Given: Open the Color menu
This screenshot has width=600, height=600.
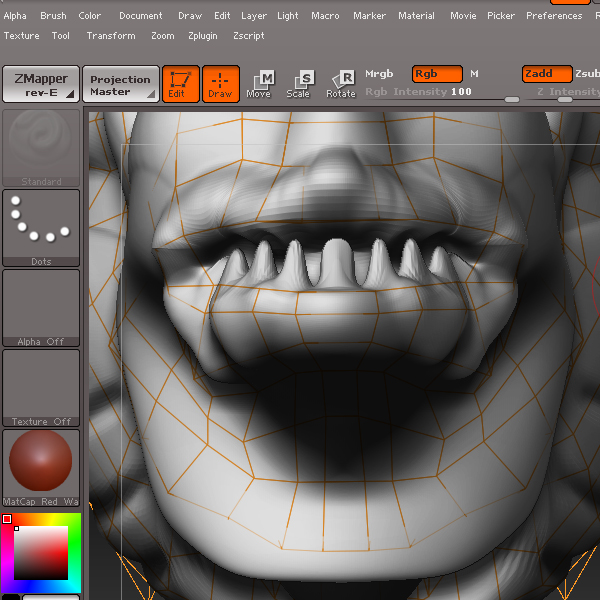Looking at the screenshot, I should coord(90,16).
